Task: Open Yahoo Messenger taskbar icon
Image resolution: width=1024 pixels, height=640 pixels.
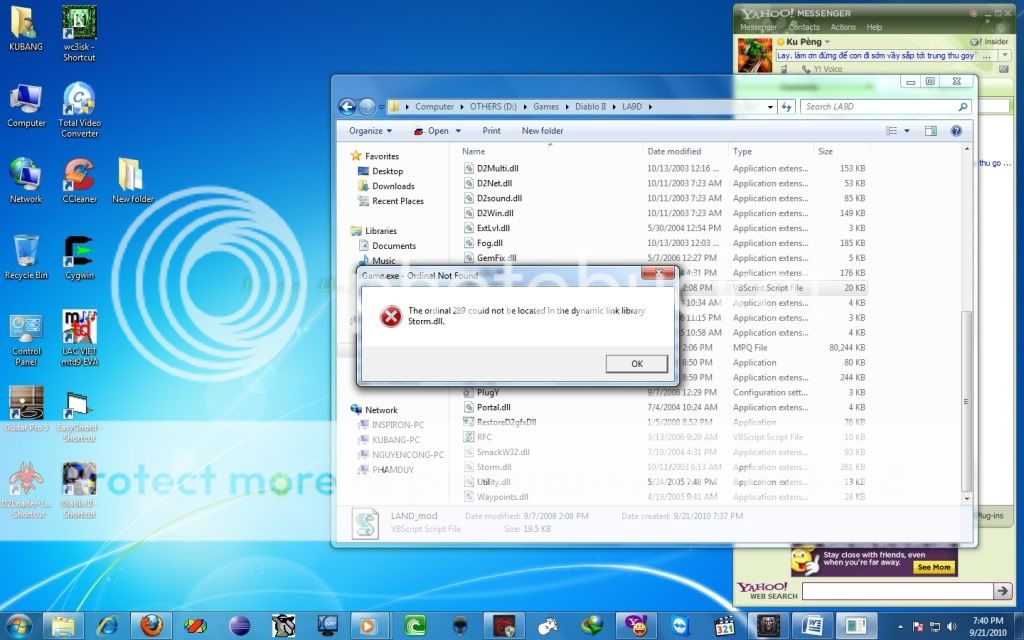Action: click(x=635, y=626)
